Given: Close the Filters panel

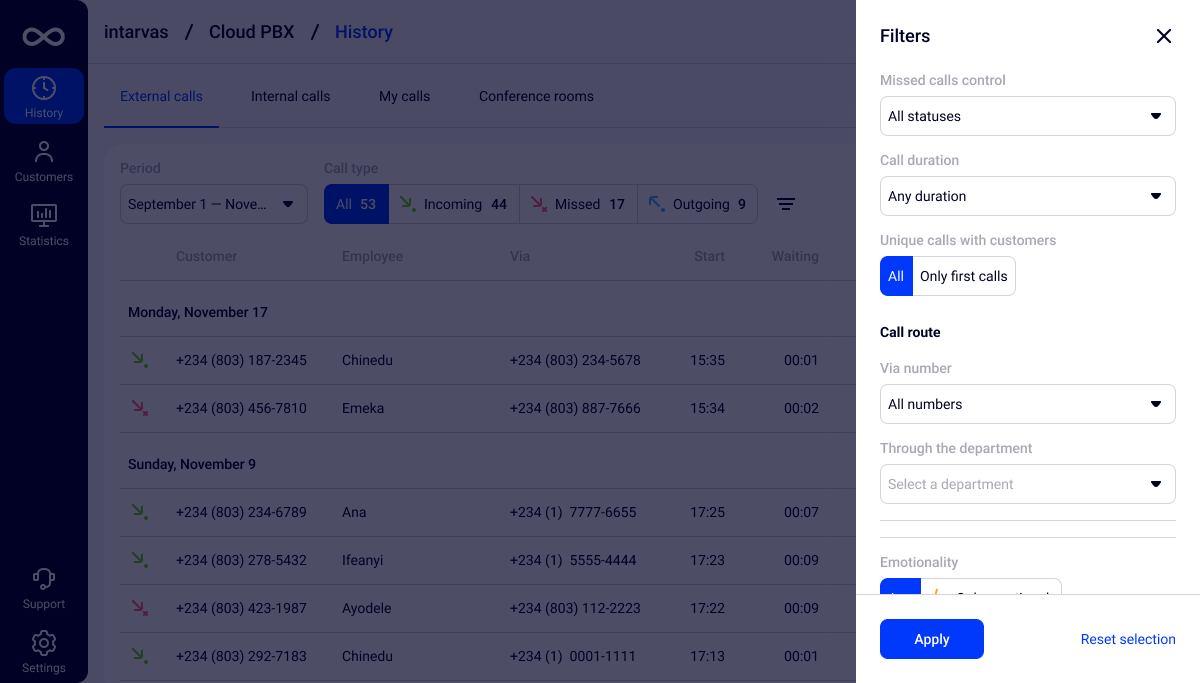Looking at the screenshot, I should (x=1163, y=36).
